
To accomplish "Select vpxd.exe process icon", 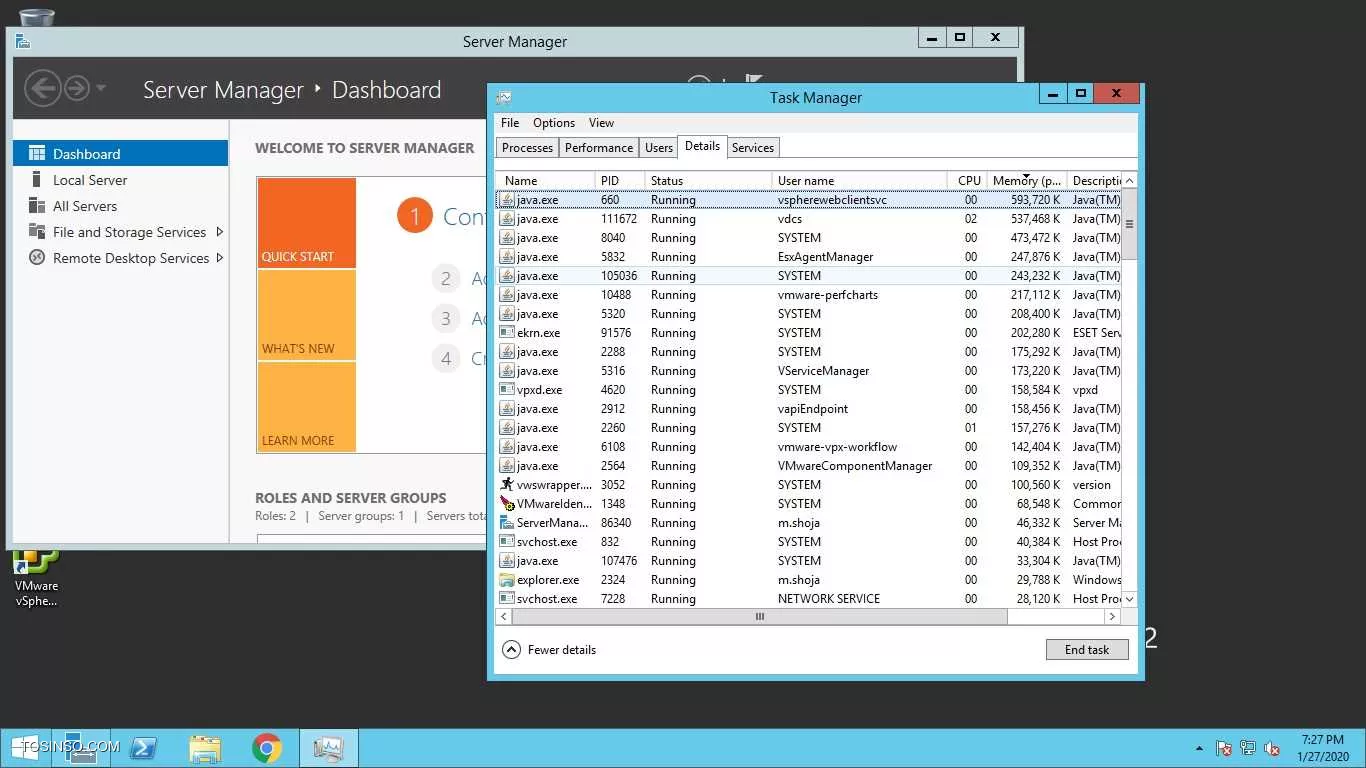I will 507,390.
